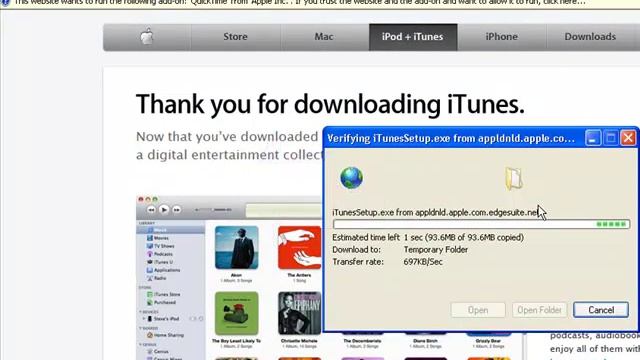Select Steve's iPod device in the sidebar
This screenshot has width=640, height=360.
(x=163, y=319)
